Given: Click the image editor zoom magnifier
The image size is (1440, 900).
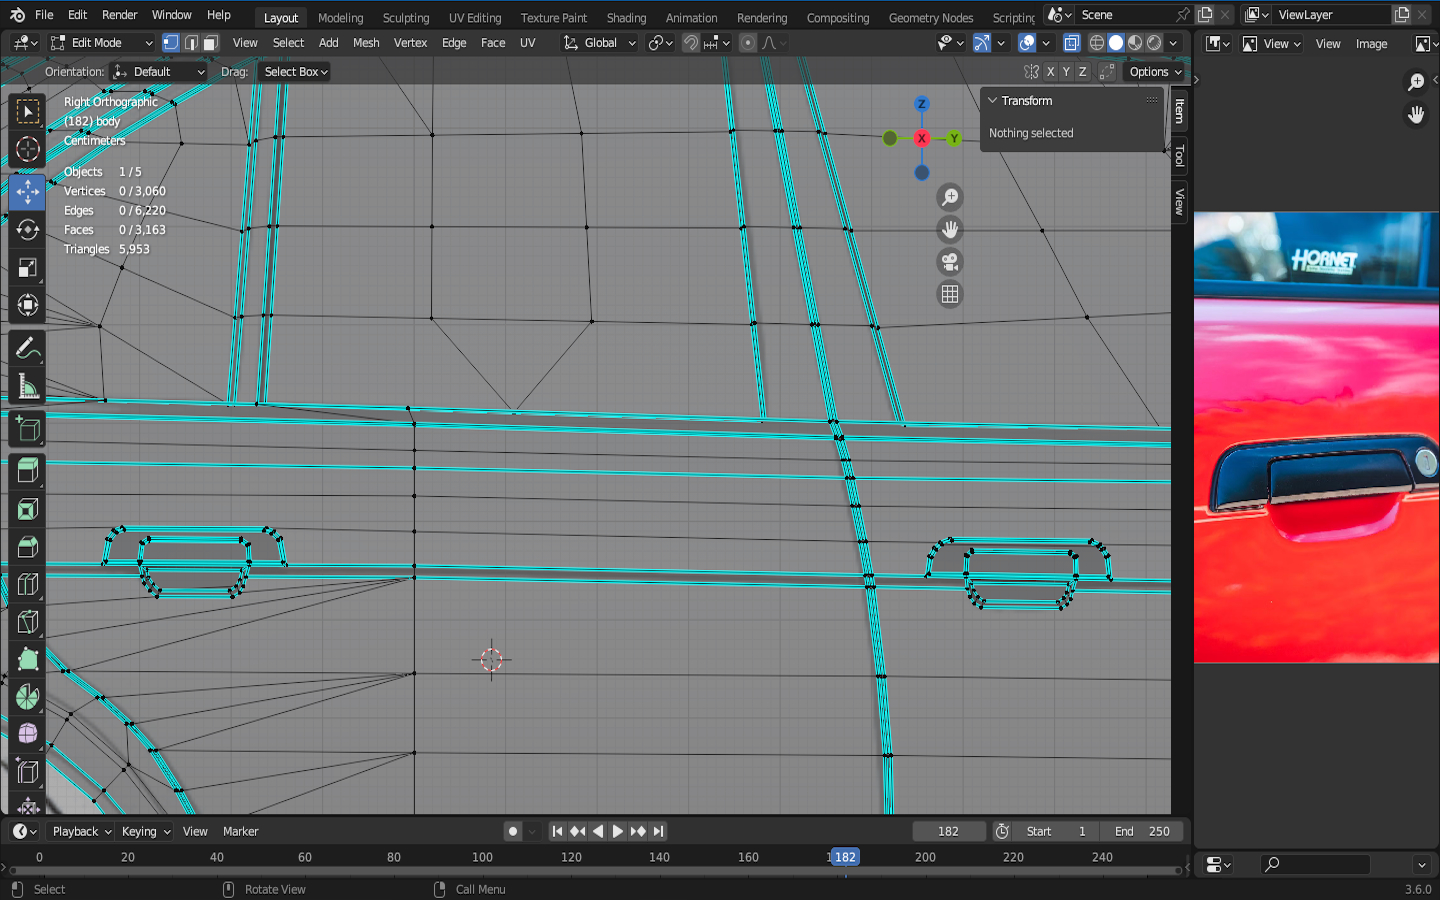Looking at the screenshot, I should [1416, 82].
